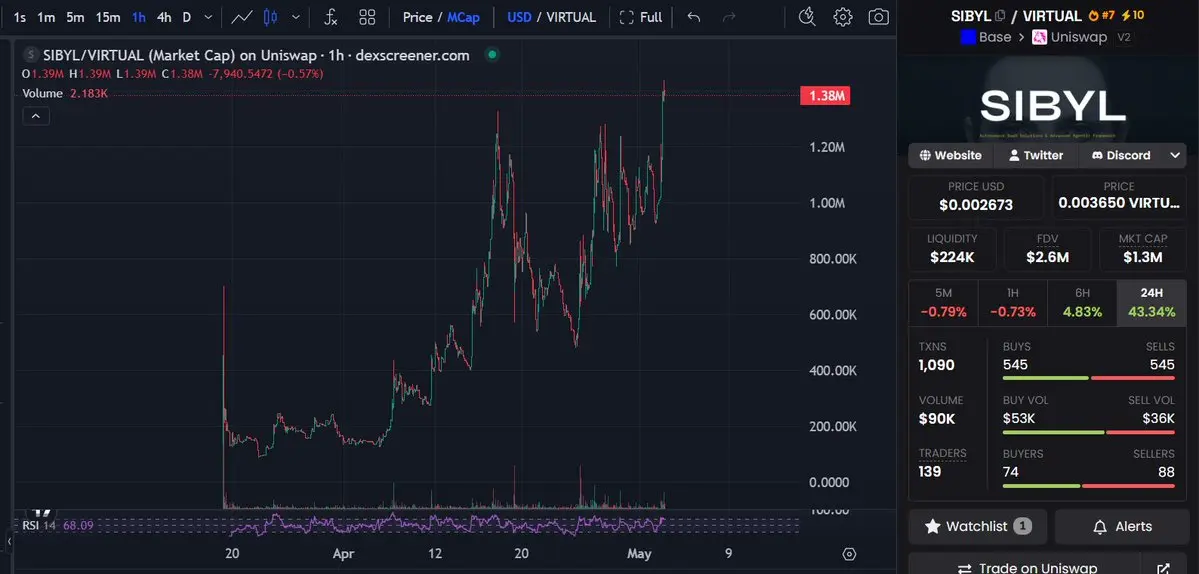Click the VOLUME $90K value
The height and width of the screenshot is (574, 1199).
click(x=937, y=419)
